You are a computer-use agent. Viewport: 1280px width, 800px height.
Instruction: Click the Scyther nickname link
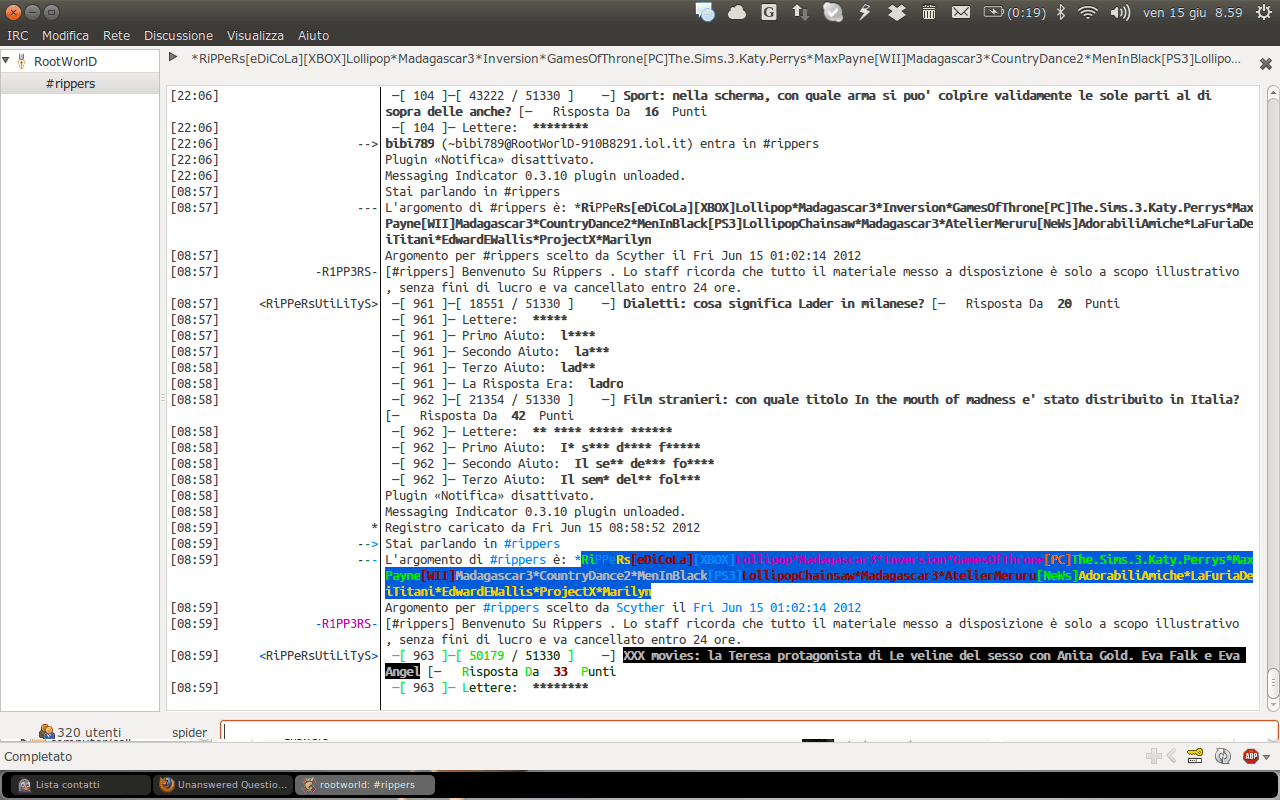tap(640, 608)
